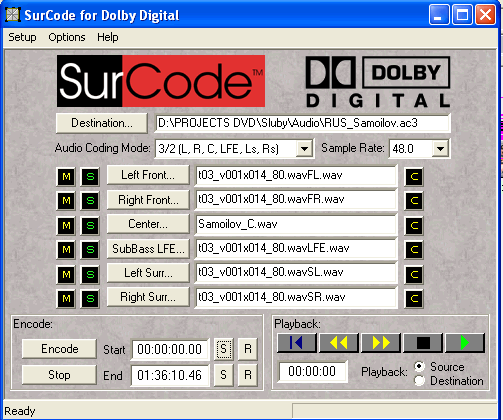The width and height of the screenshot is (503, 420).
Task: Click the t03_v001x014_80.wavSR.wav field
Action: (x=296, y=297)
